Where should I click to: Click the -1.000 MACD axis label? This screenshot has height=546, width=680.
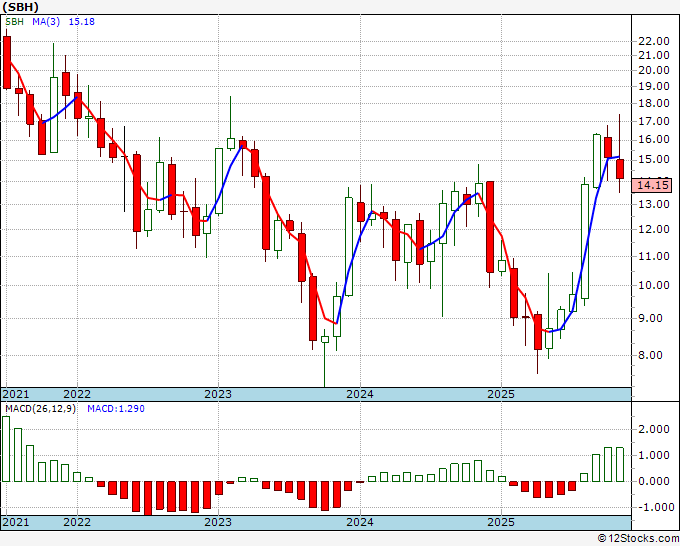tap(652, 507)
